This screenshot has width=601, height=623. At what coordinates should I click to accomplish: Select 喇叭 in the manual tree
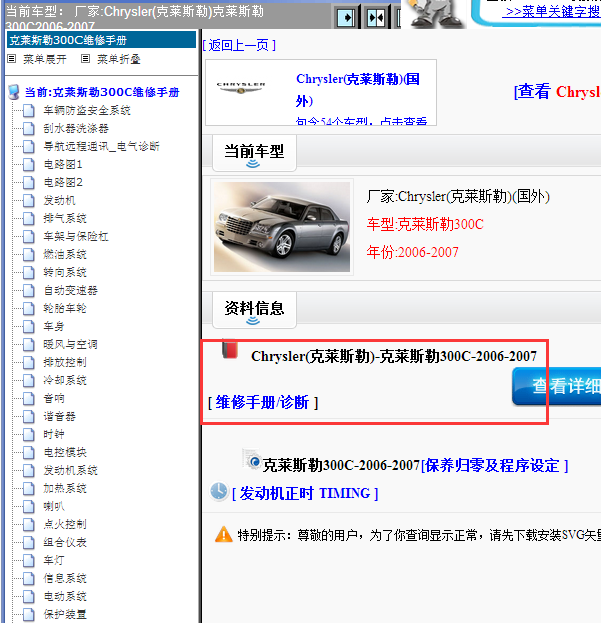[x=54, y=506]
